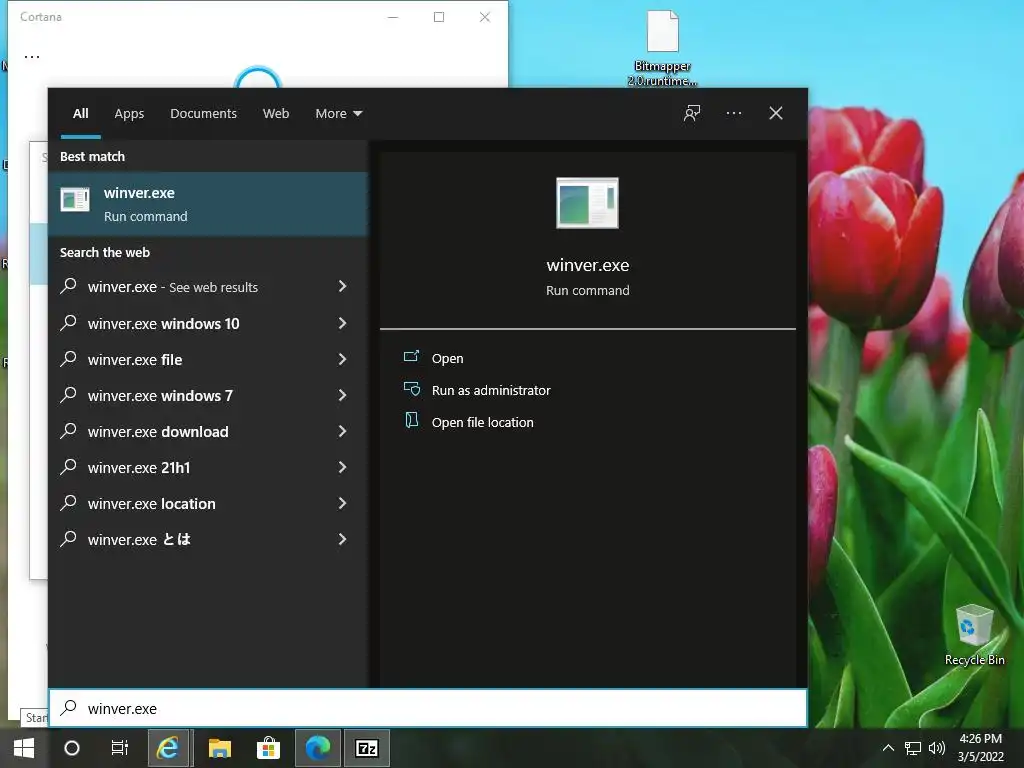Click the Open file location icon
Image resolution: width=1024 pixels, height=768 pixels.
coord(411,420)
